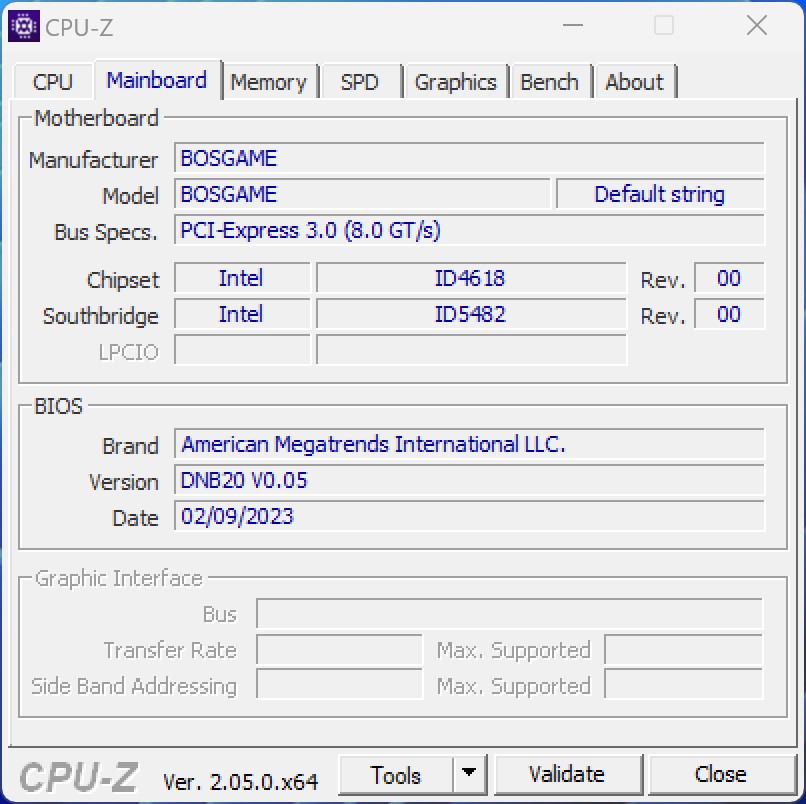Select 'American Megatrends International LLC.' BIOS brand
This screenshot has width=806, height=804.
469,444
